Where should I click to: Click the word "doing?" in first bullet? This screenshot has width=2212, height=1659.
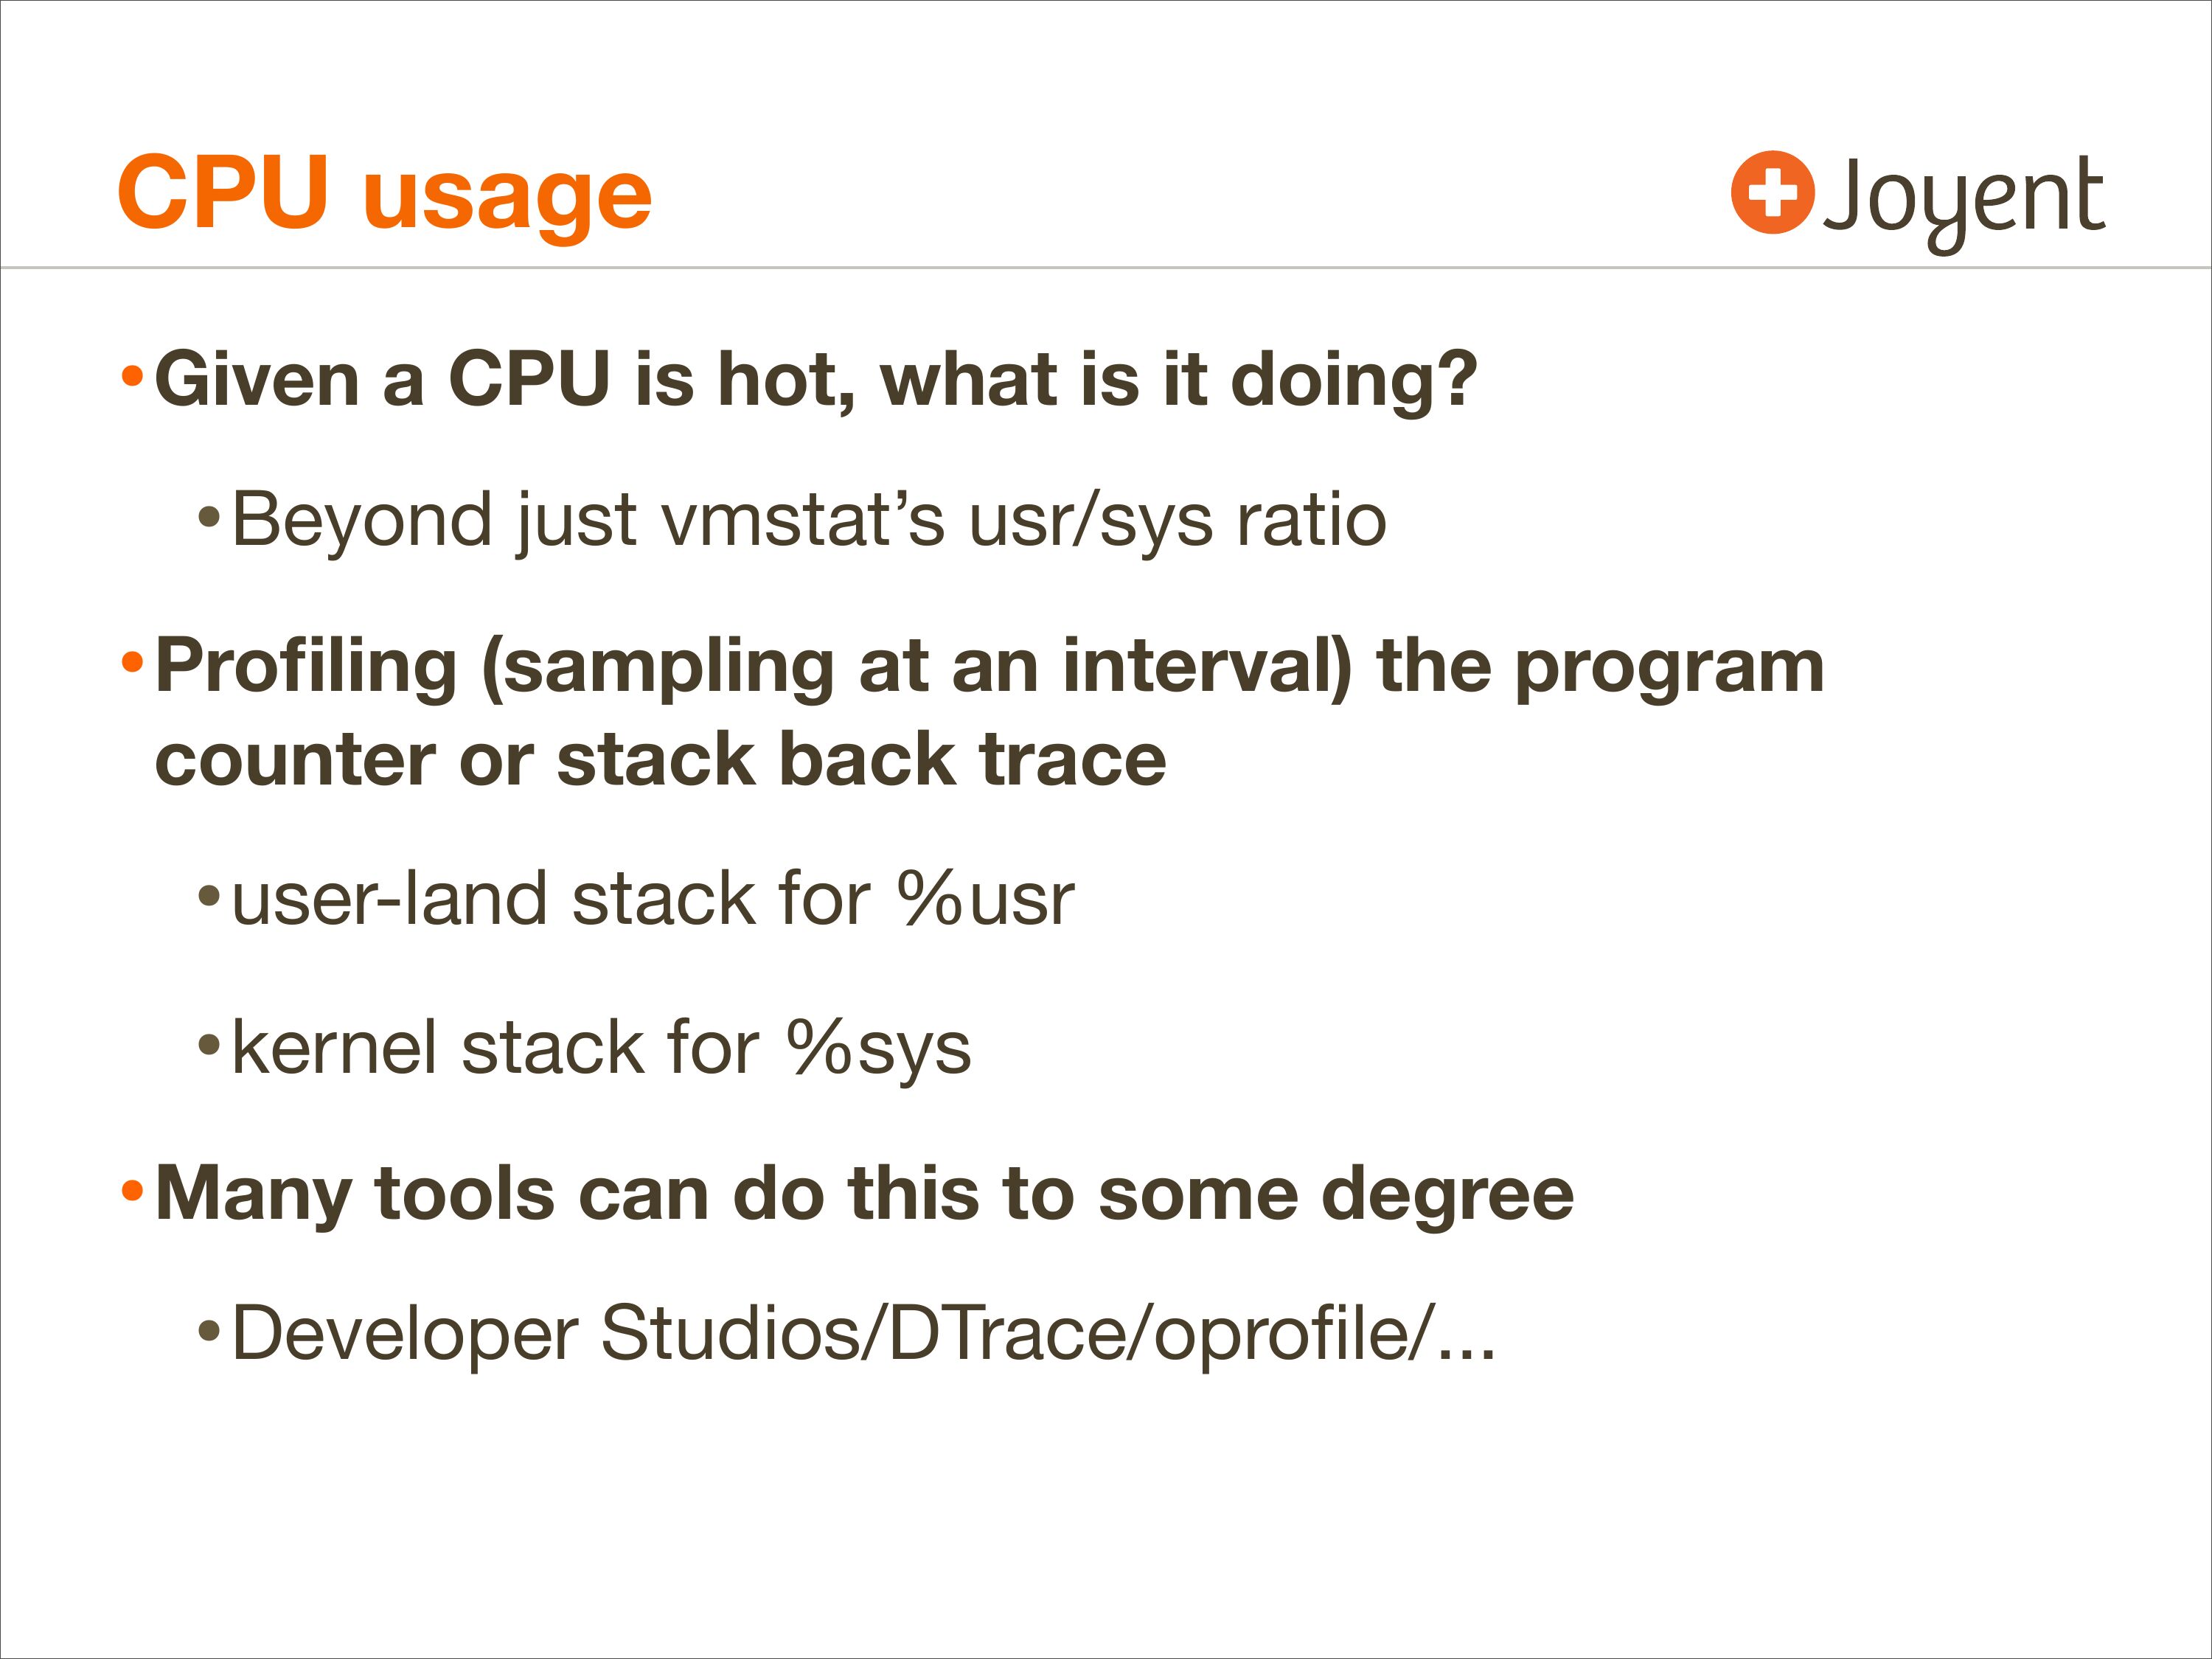[x=1352, y=381]
